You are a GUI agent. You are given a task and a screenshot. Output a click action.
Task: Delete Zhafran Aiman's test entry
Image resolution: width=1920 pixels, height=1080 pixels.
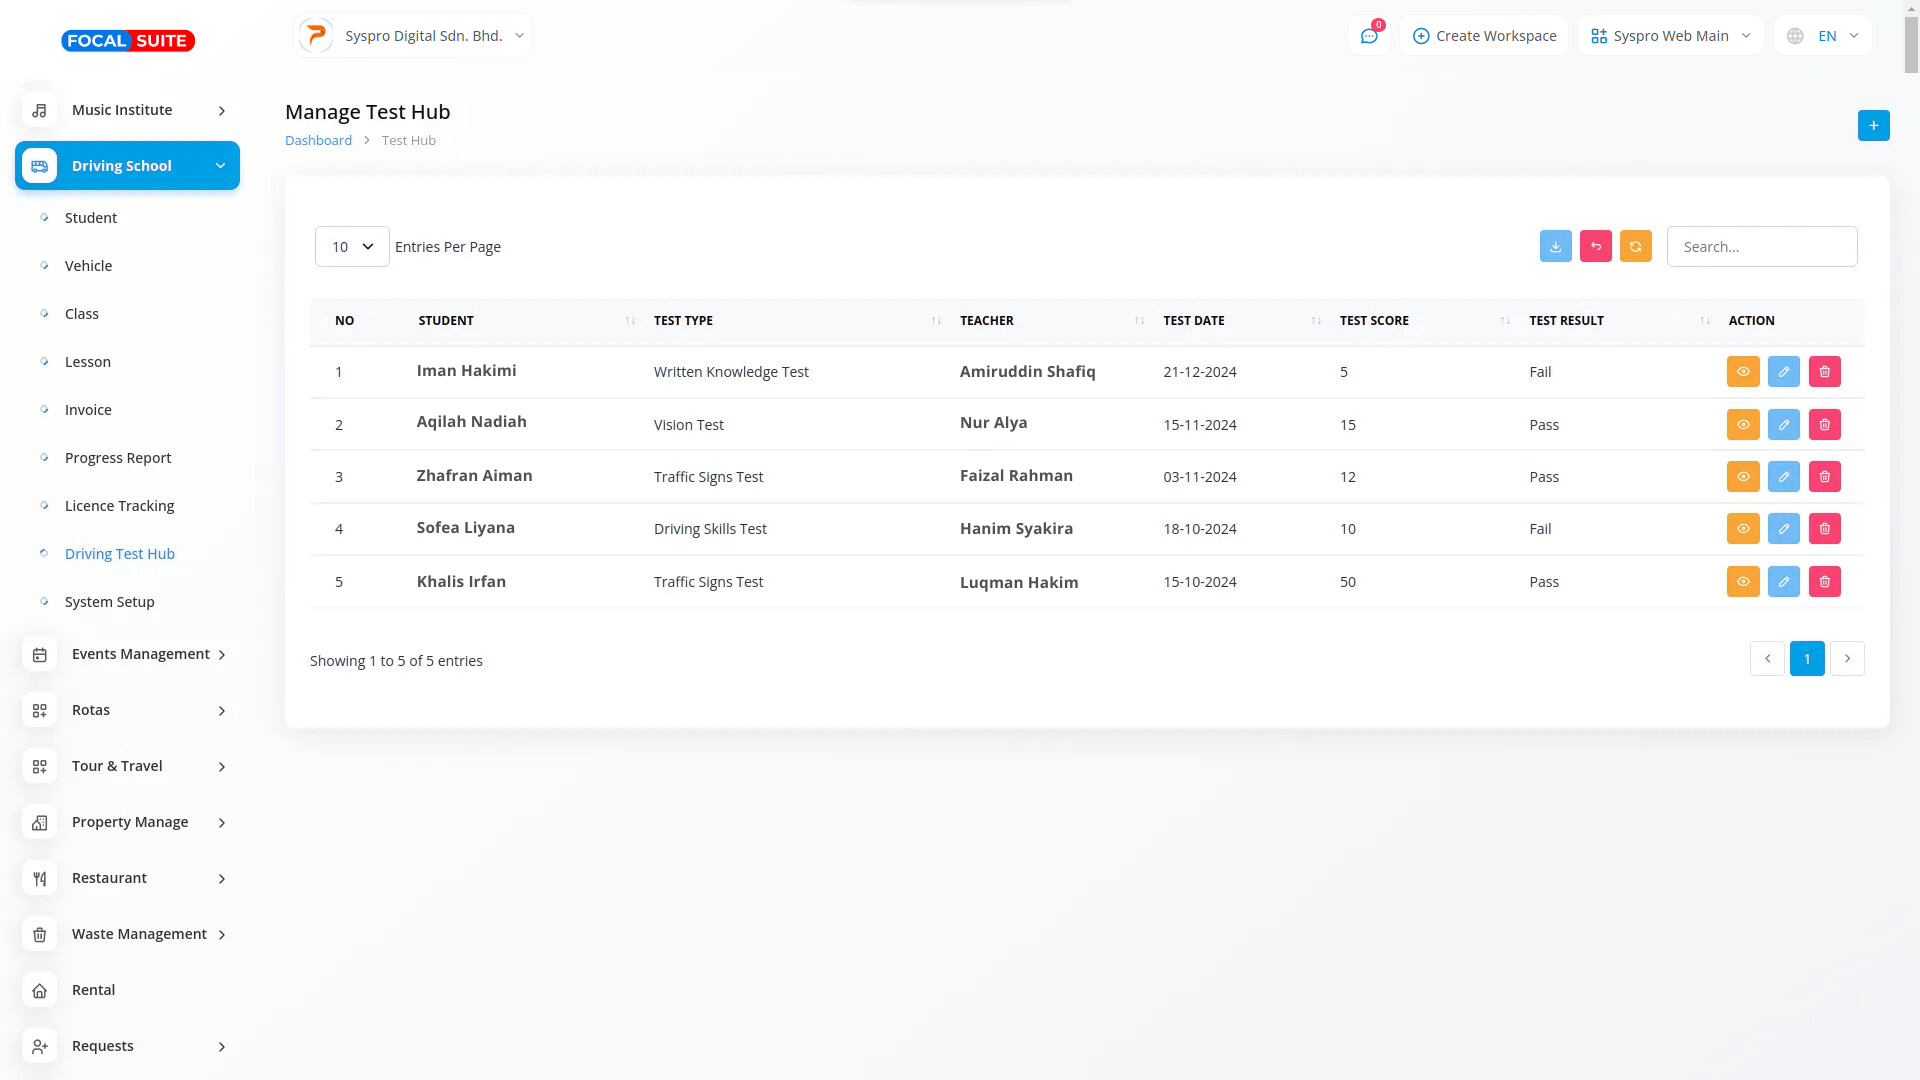[1824, 477]
